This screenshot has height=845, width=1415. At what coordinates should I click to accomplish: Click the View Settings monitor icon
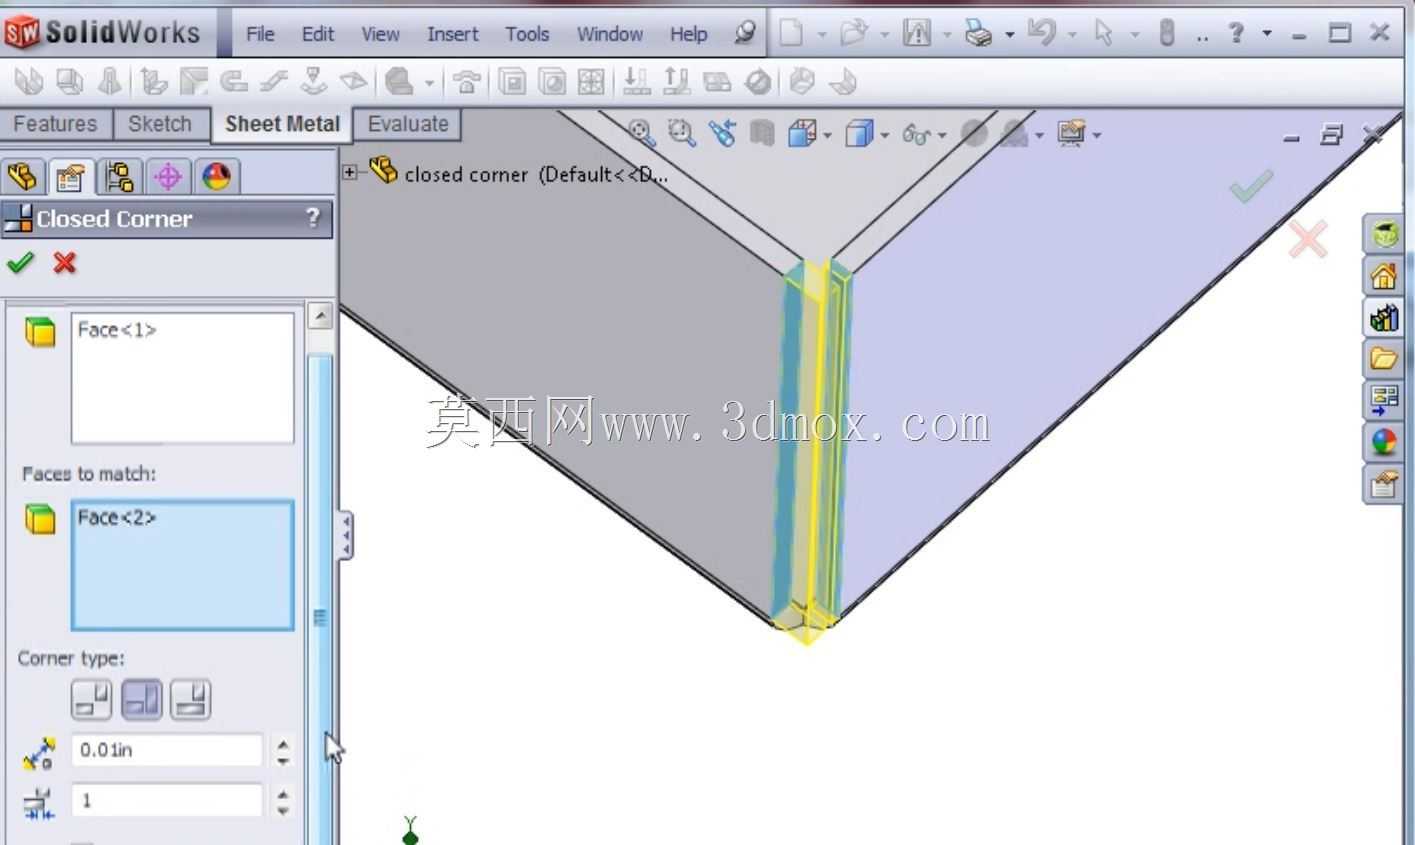(1071, 133)
